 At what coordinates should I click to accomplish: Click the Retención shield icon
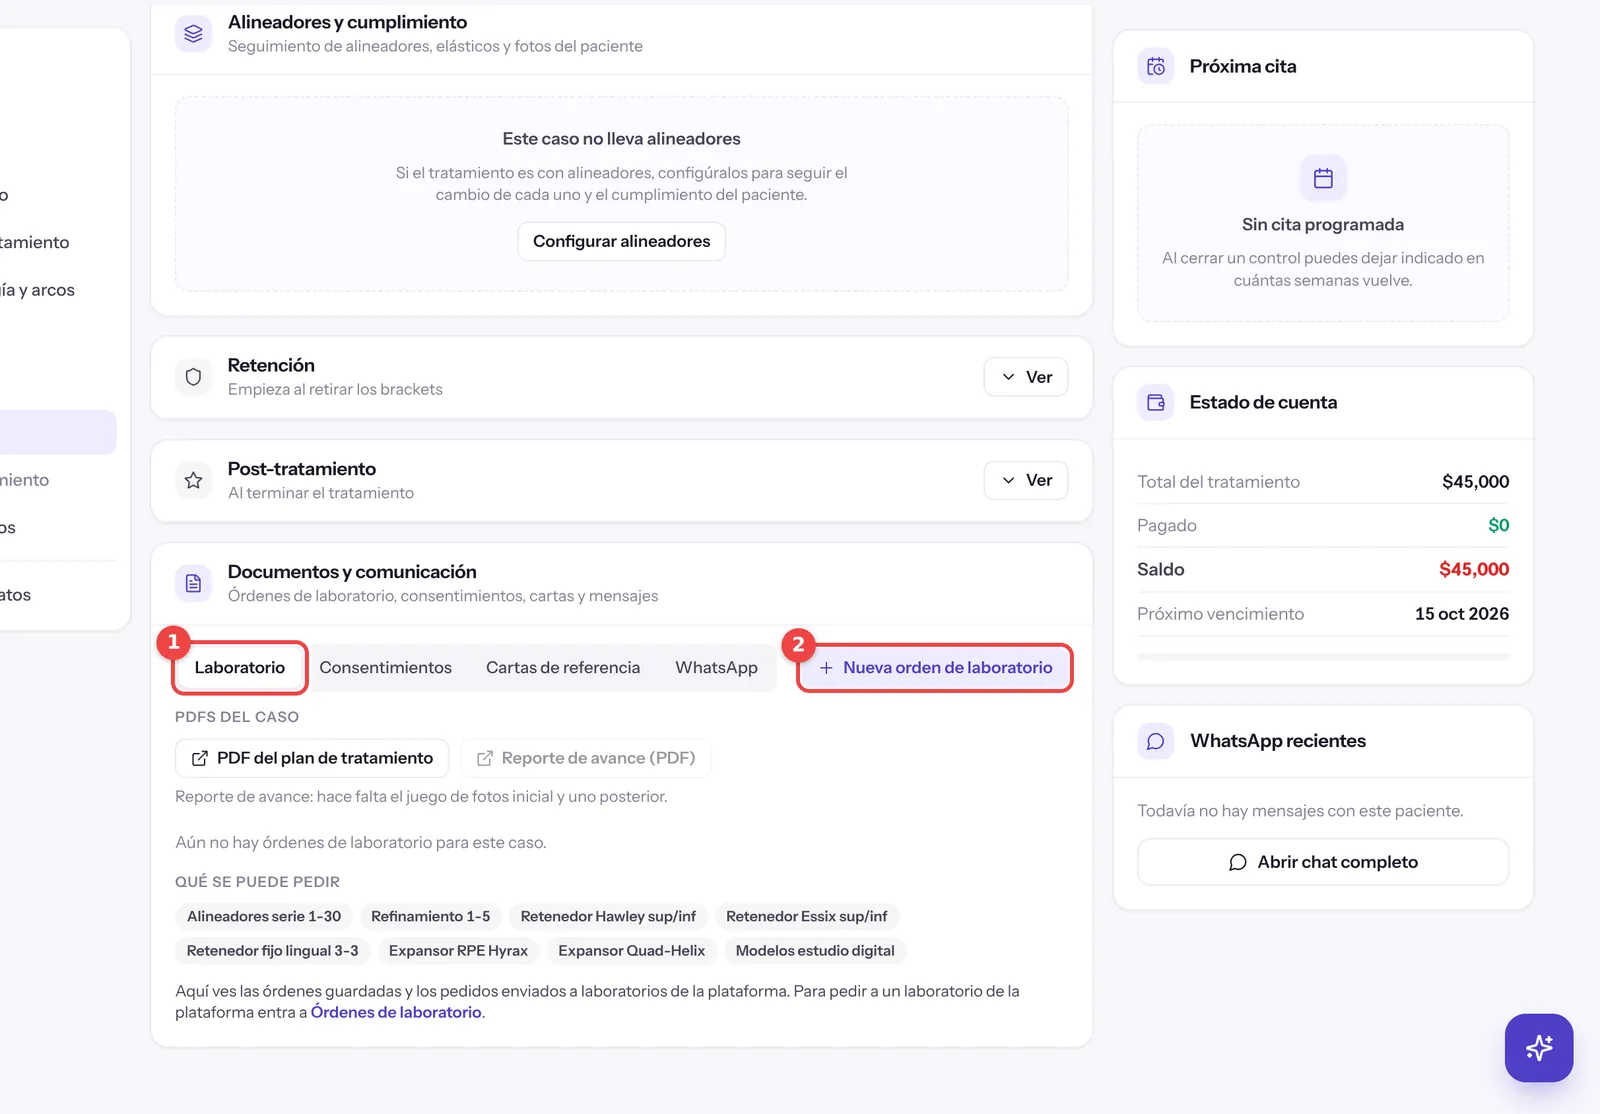click(x=193, y=377)
